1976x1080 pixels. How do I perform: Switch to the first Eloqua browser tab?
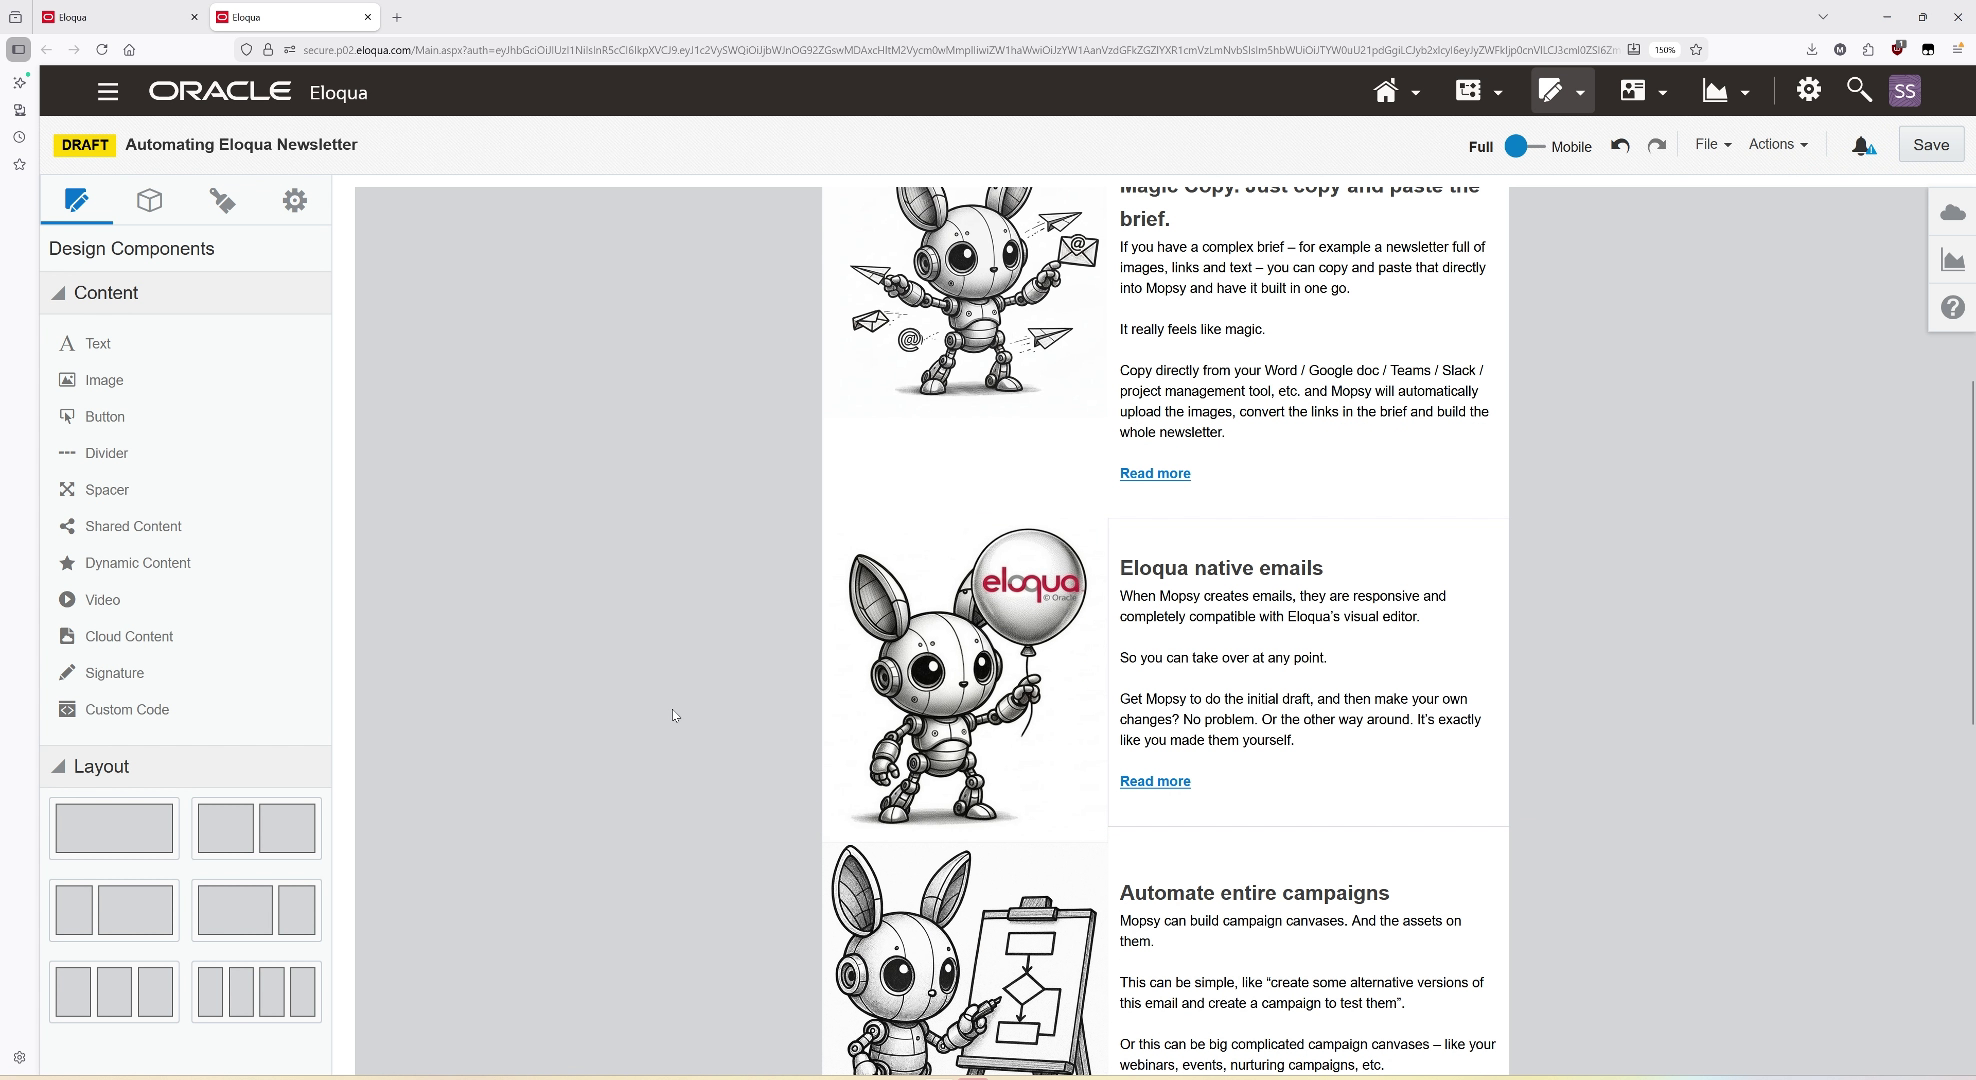(121, 17)
